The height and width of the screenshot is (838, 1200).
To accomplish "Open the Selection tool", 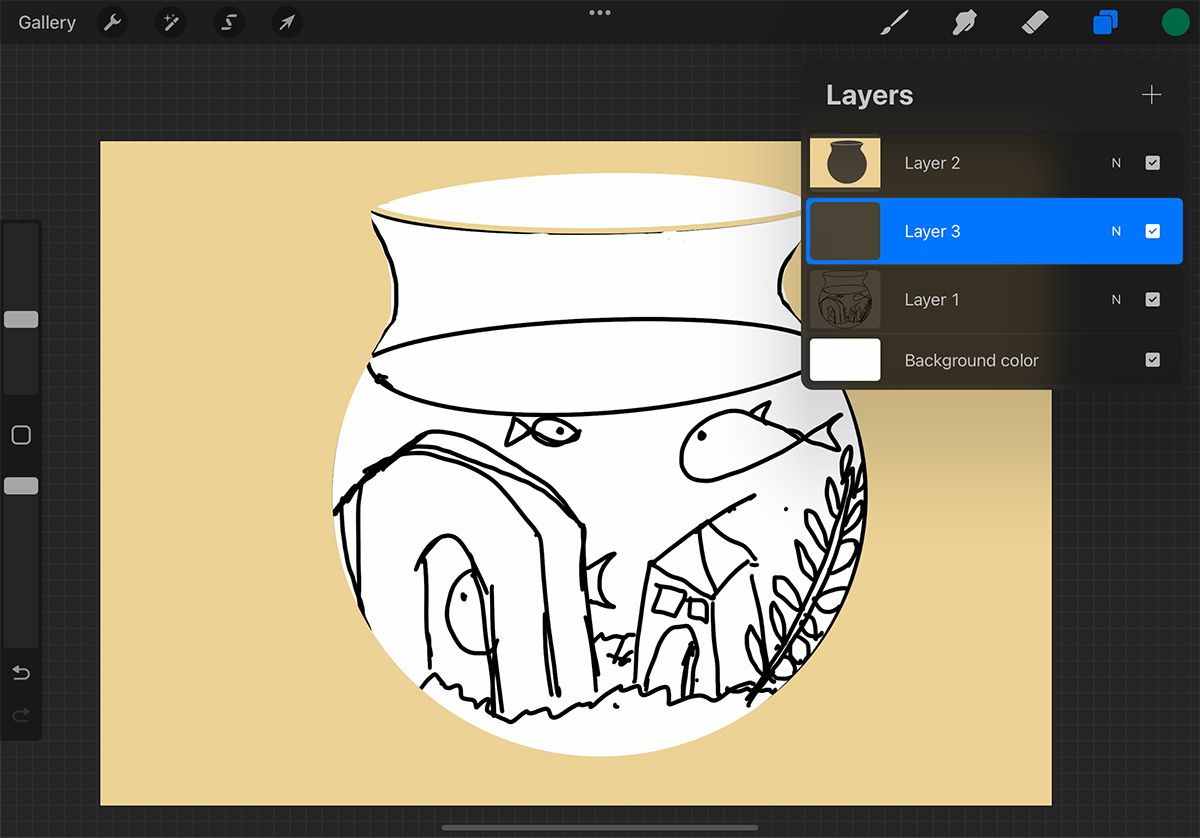I will [x=228, y=22].
